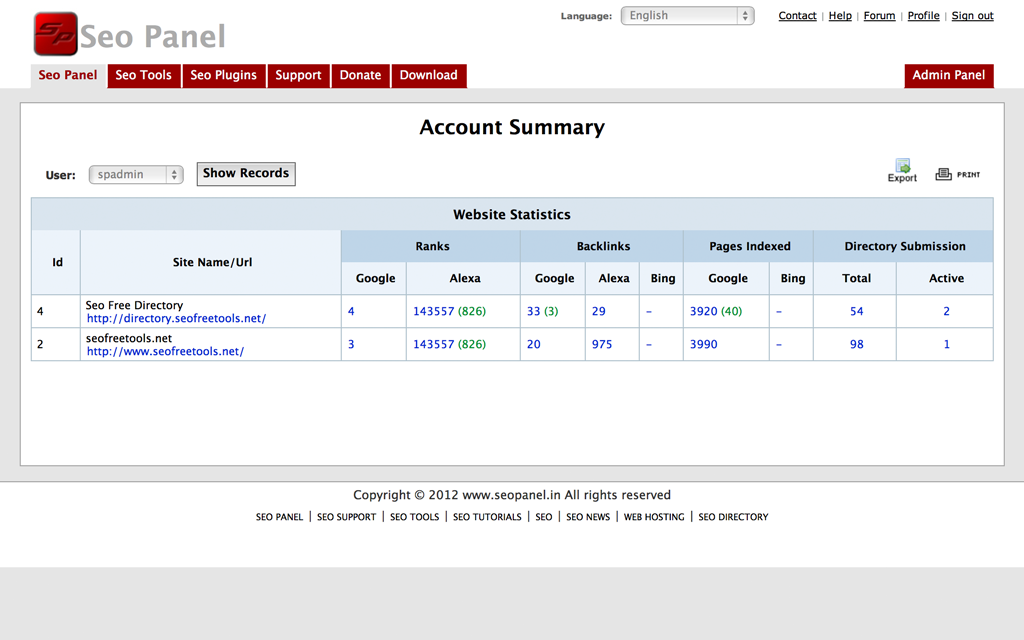Click the Sign out link

pos(972,16)
